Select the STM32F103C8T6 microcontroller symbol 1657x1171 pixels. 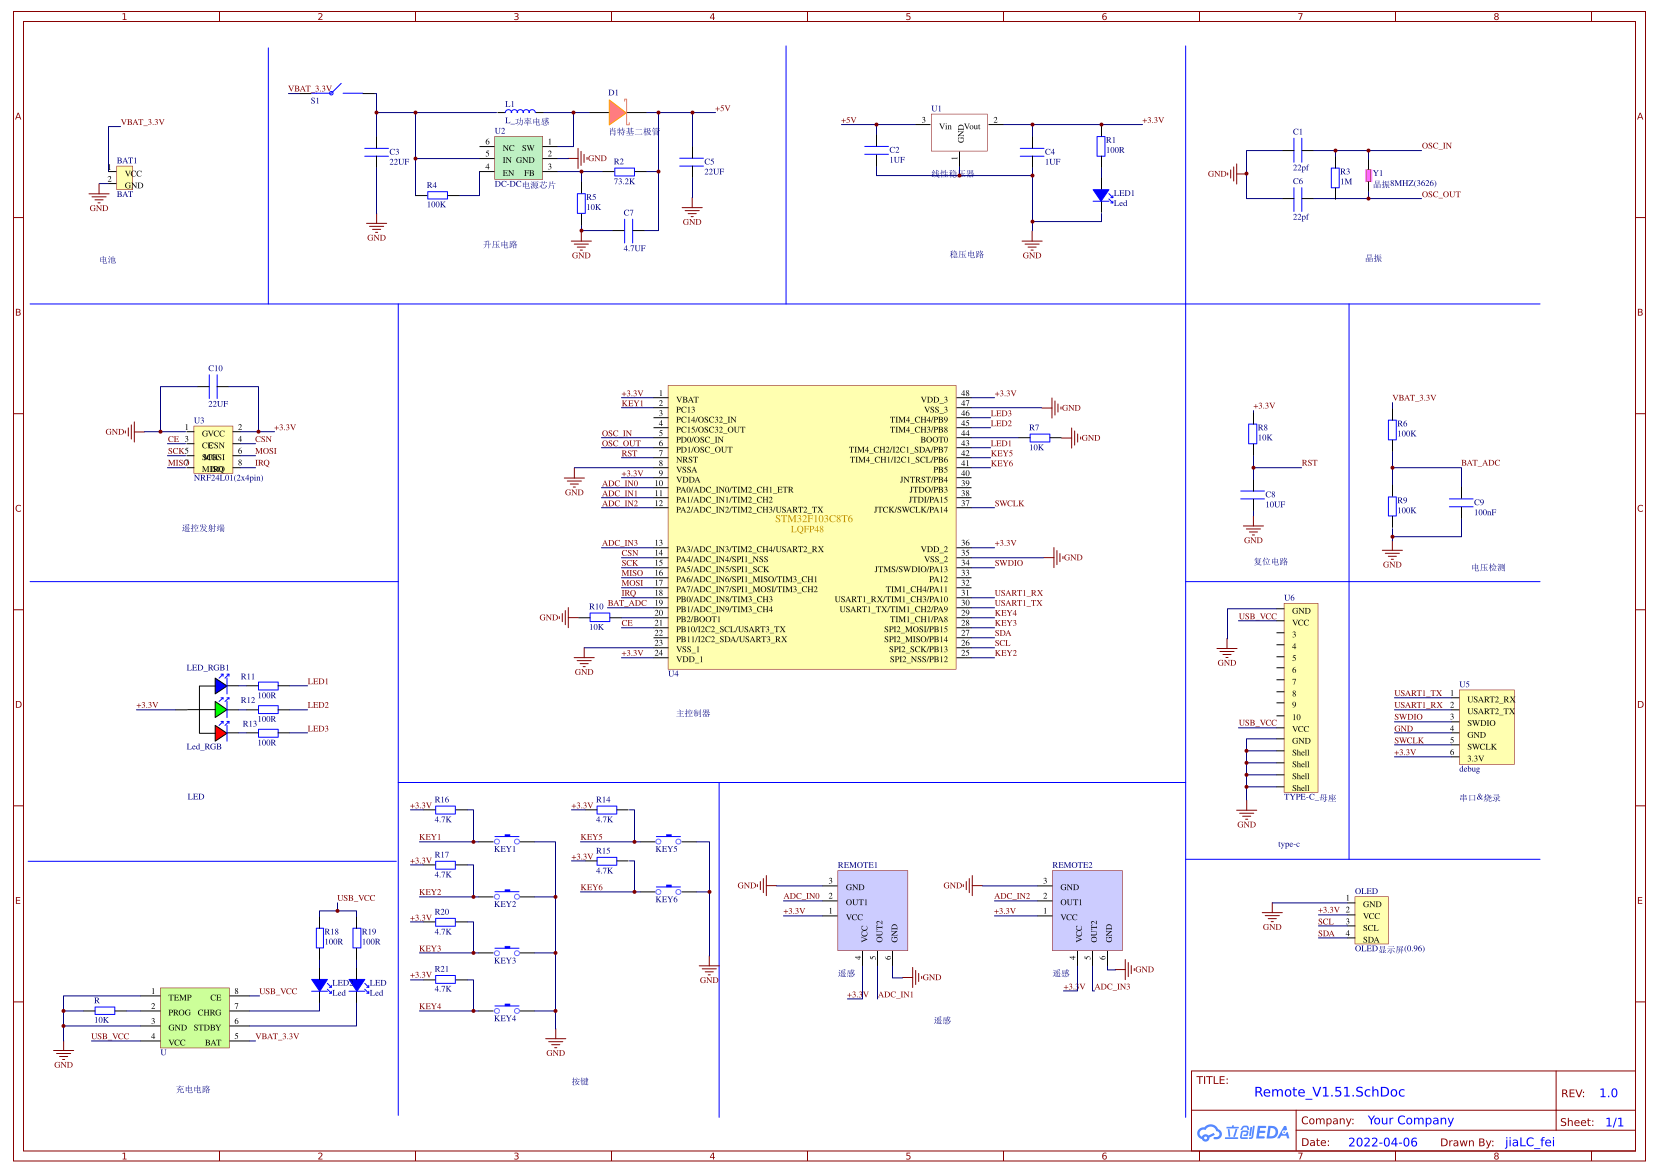[x=812, y=527]
